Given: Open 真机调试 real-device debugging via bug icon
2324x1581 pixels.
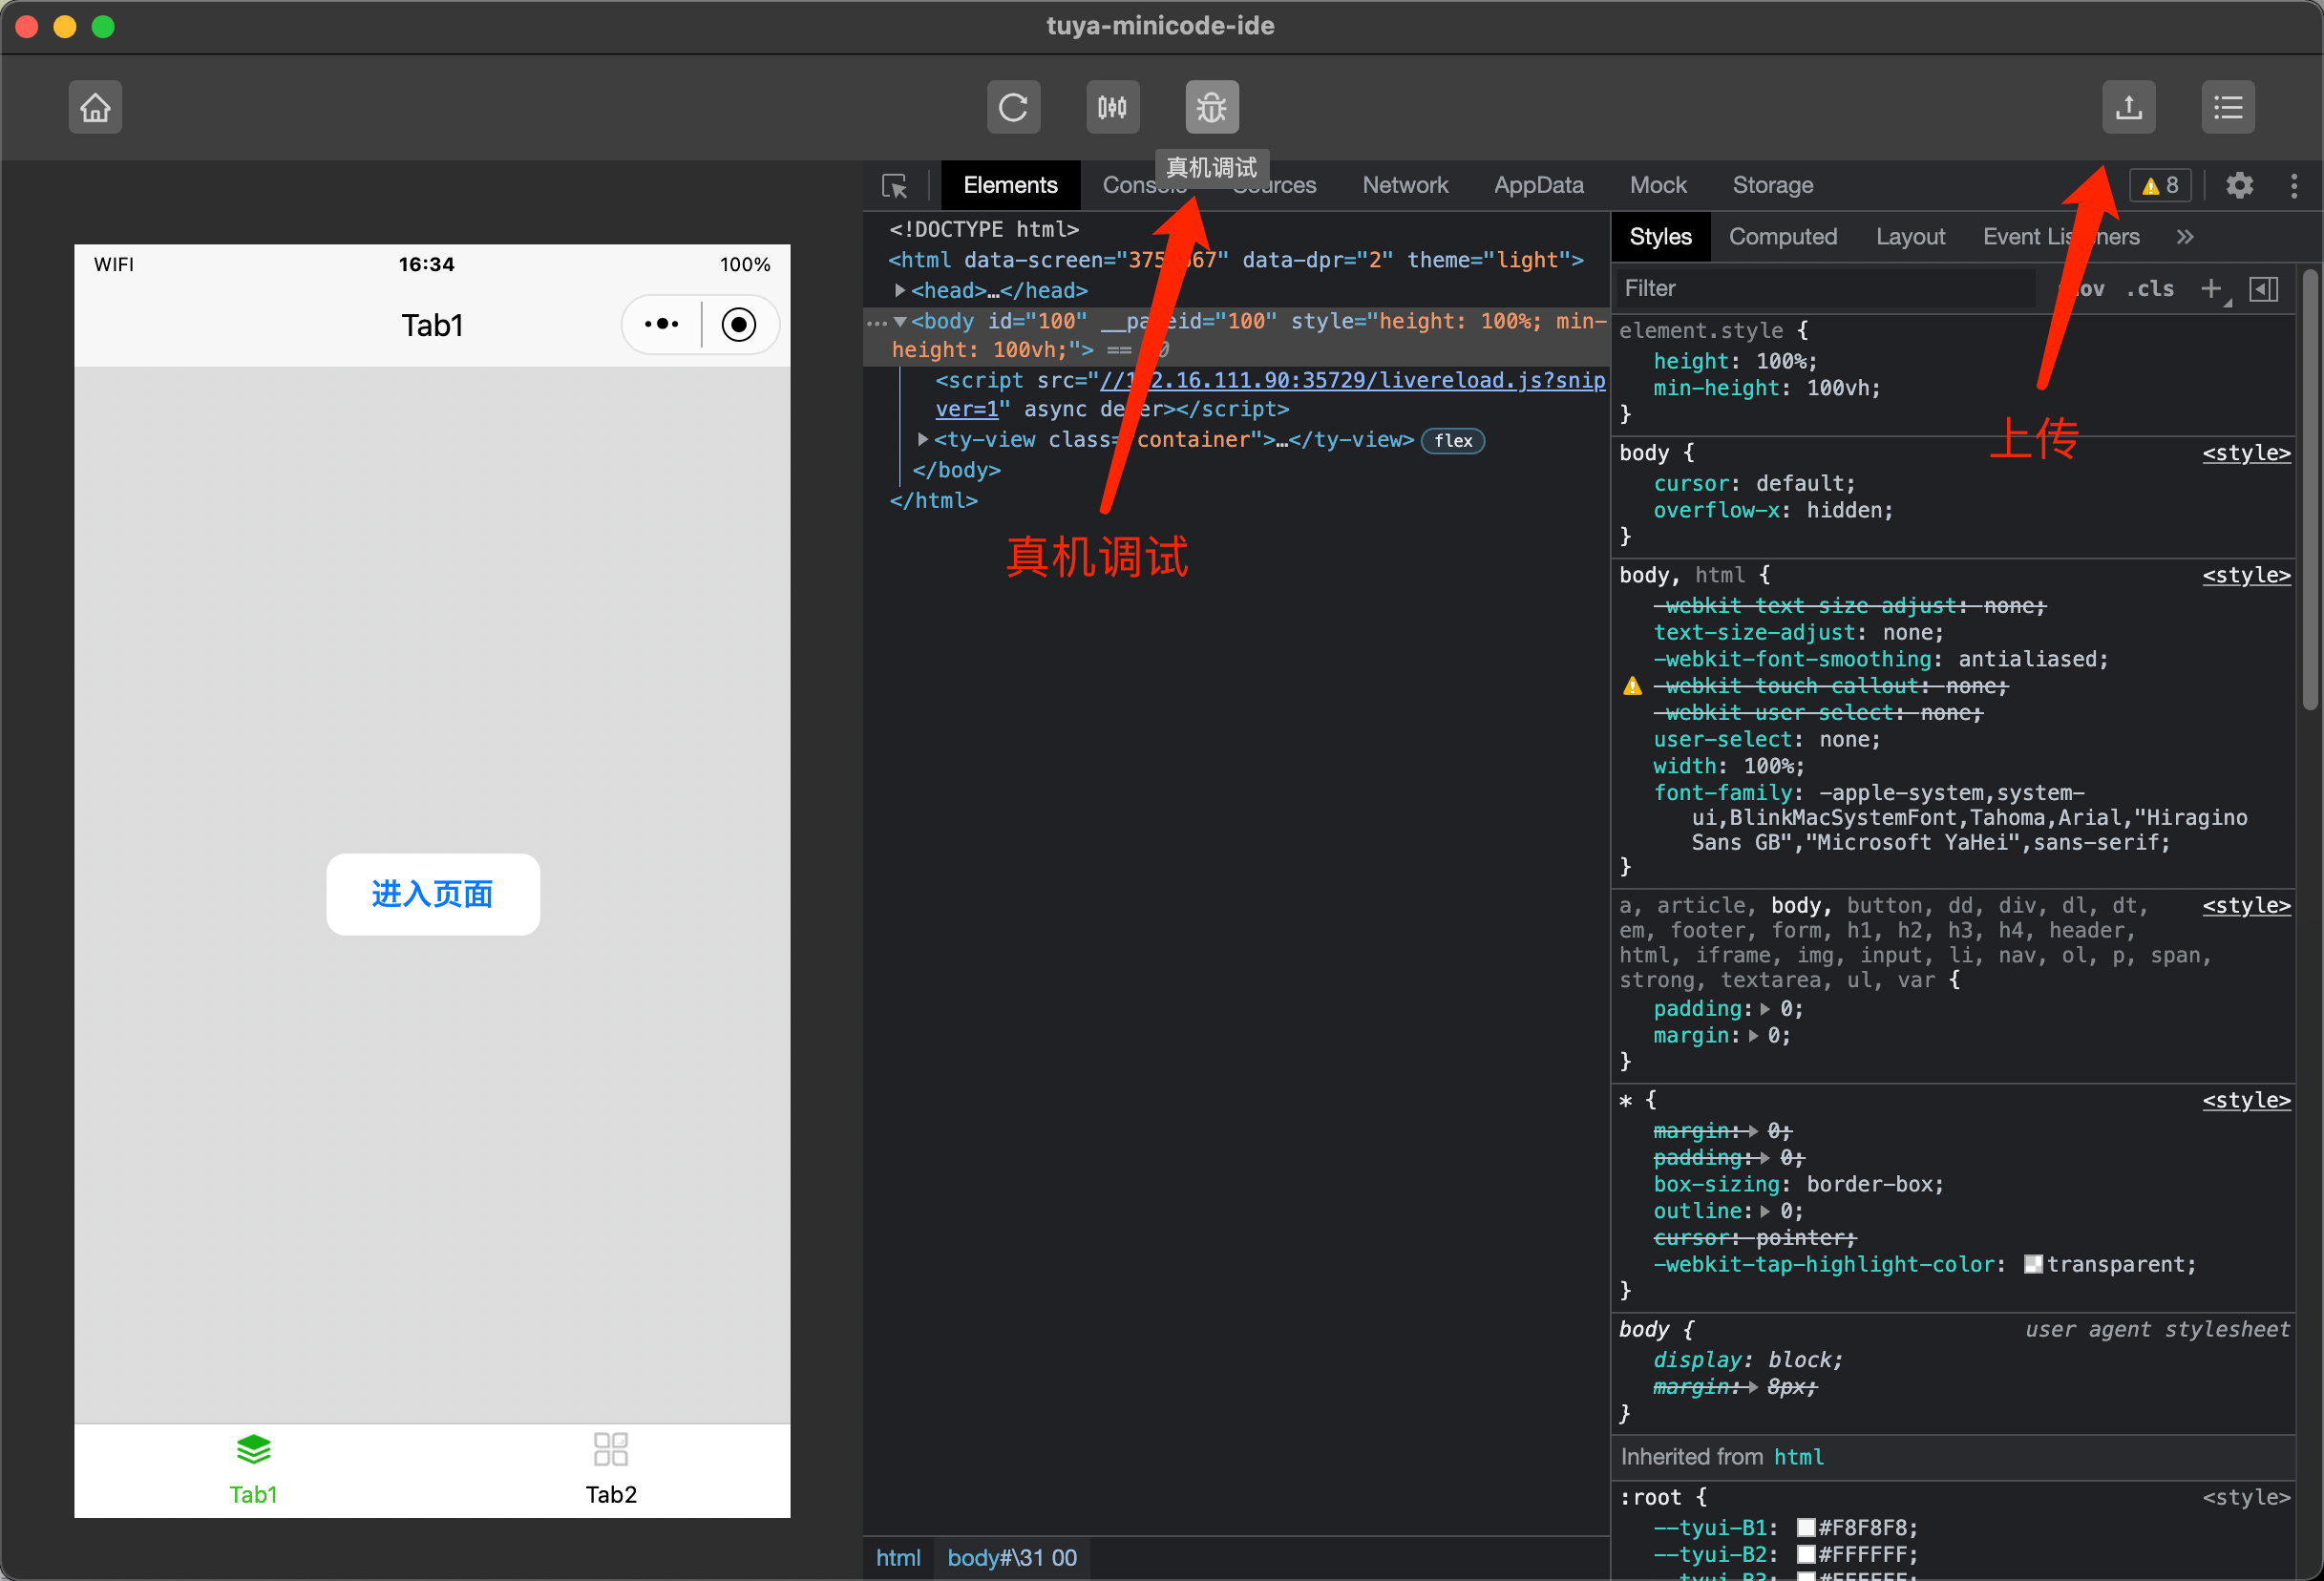Looking at the screenshot, I should 1211,107.
